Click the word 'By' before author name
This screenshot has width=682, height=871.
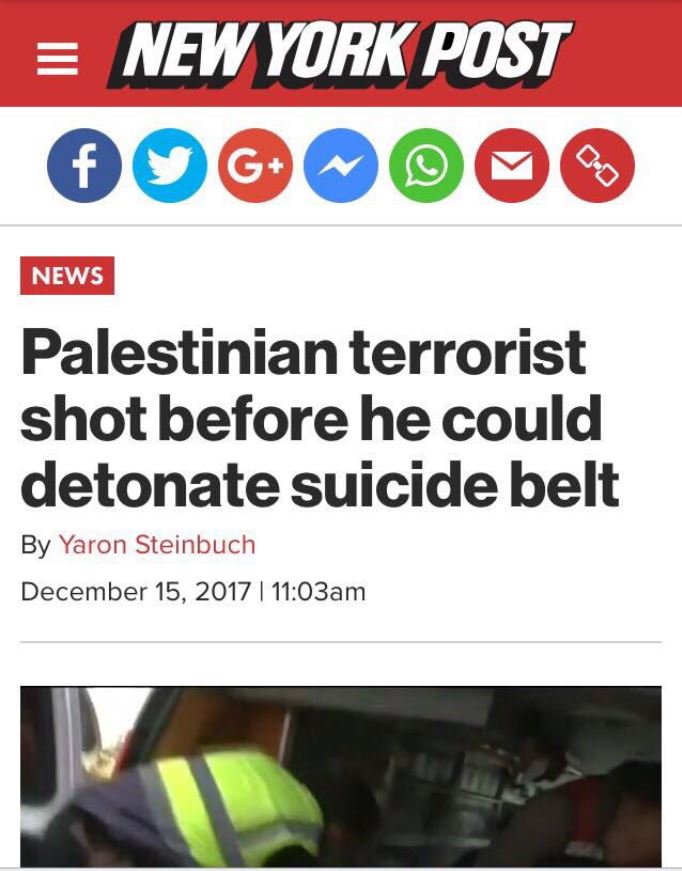click(36, 545)
